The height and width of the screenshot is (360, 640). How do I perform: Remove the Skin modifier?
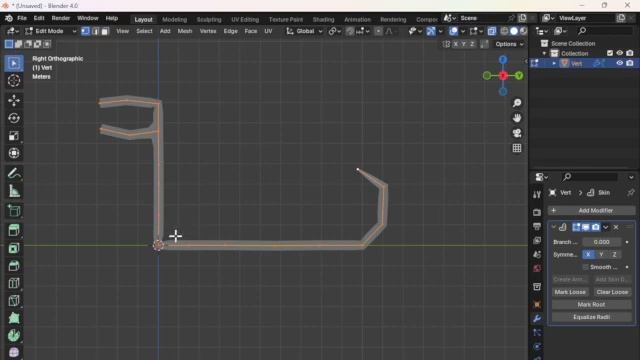616,227
